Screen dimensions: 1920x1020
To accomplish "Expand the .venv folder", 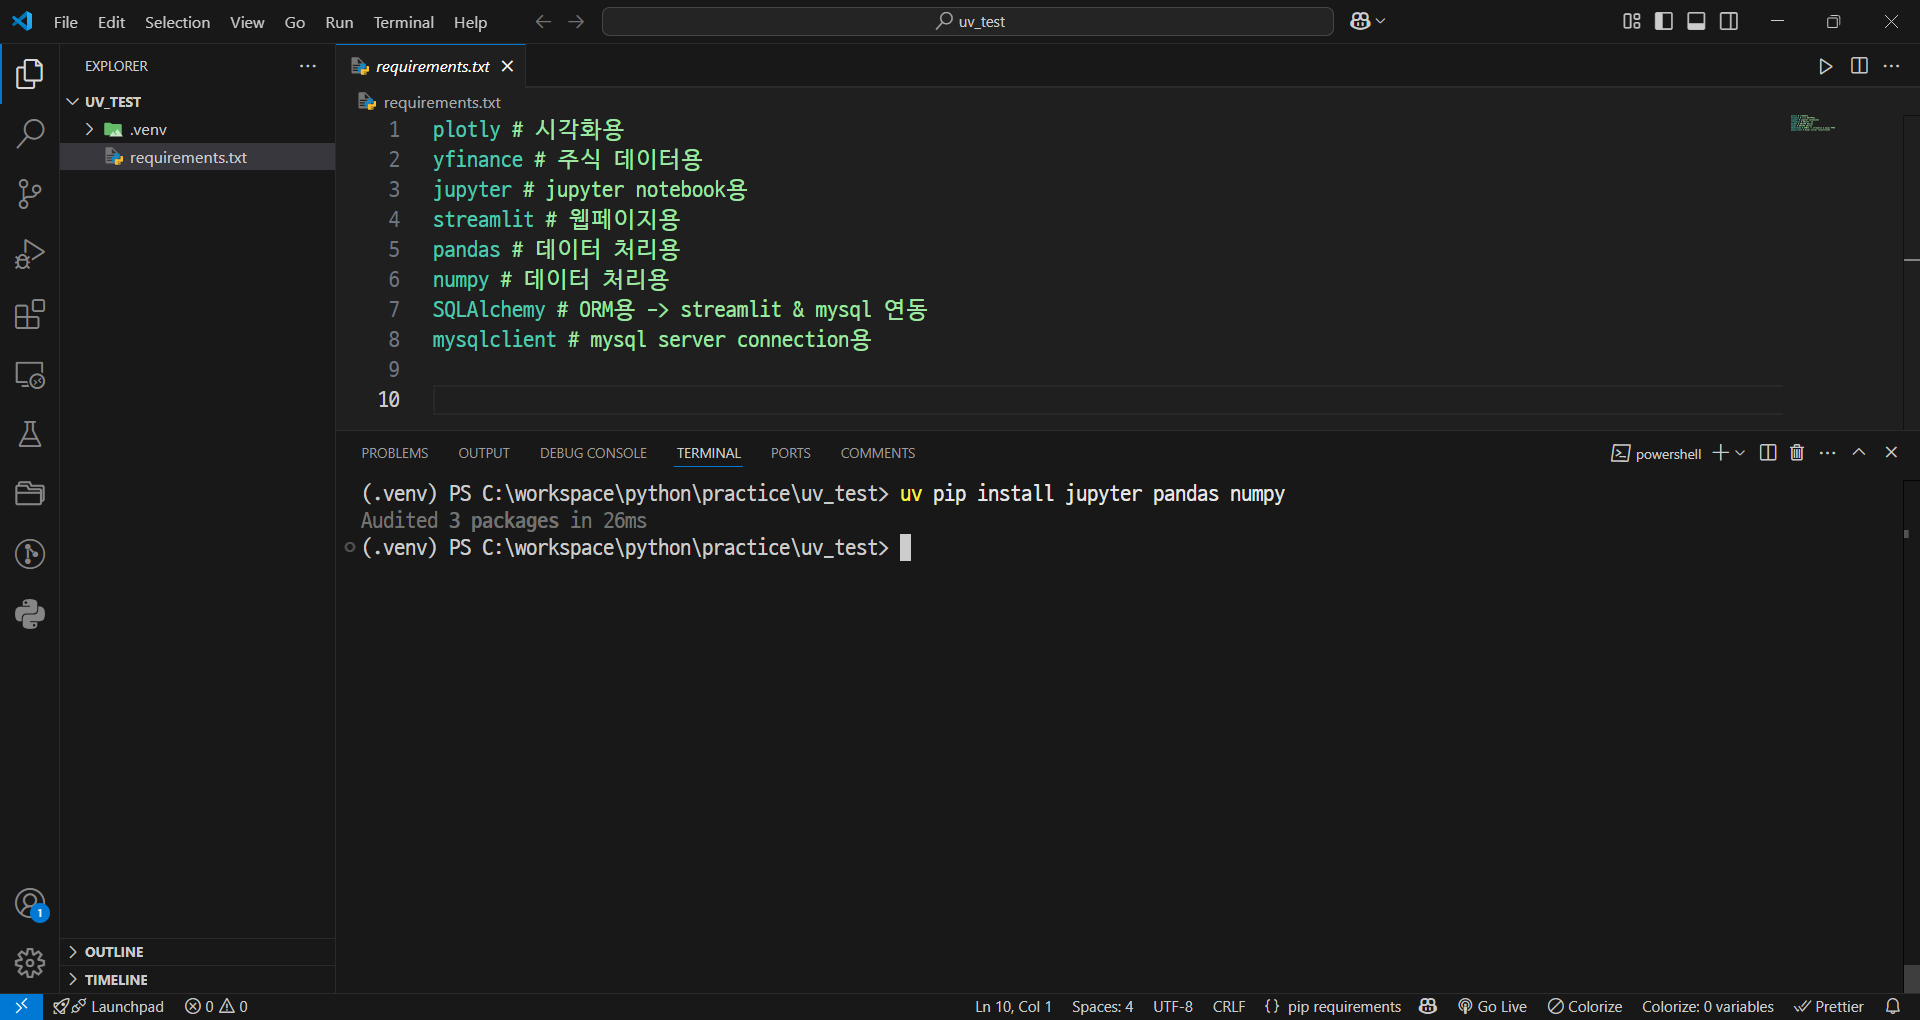I will (90, 129).
